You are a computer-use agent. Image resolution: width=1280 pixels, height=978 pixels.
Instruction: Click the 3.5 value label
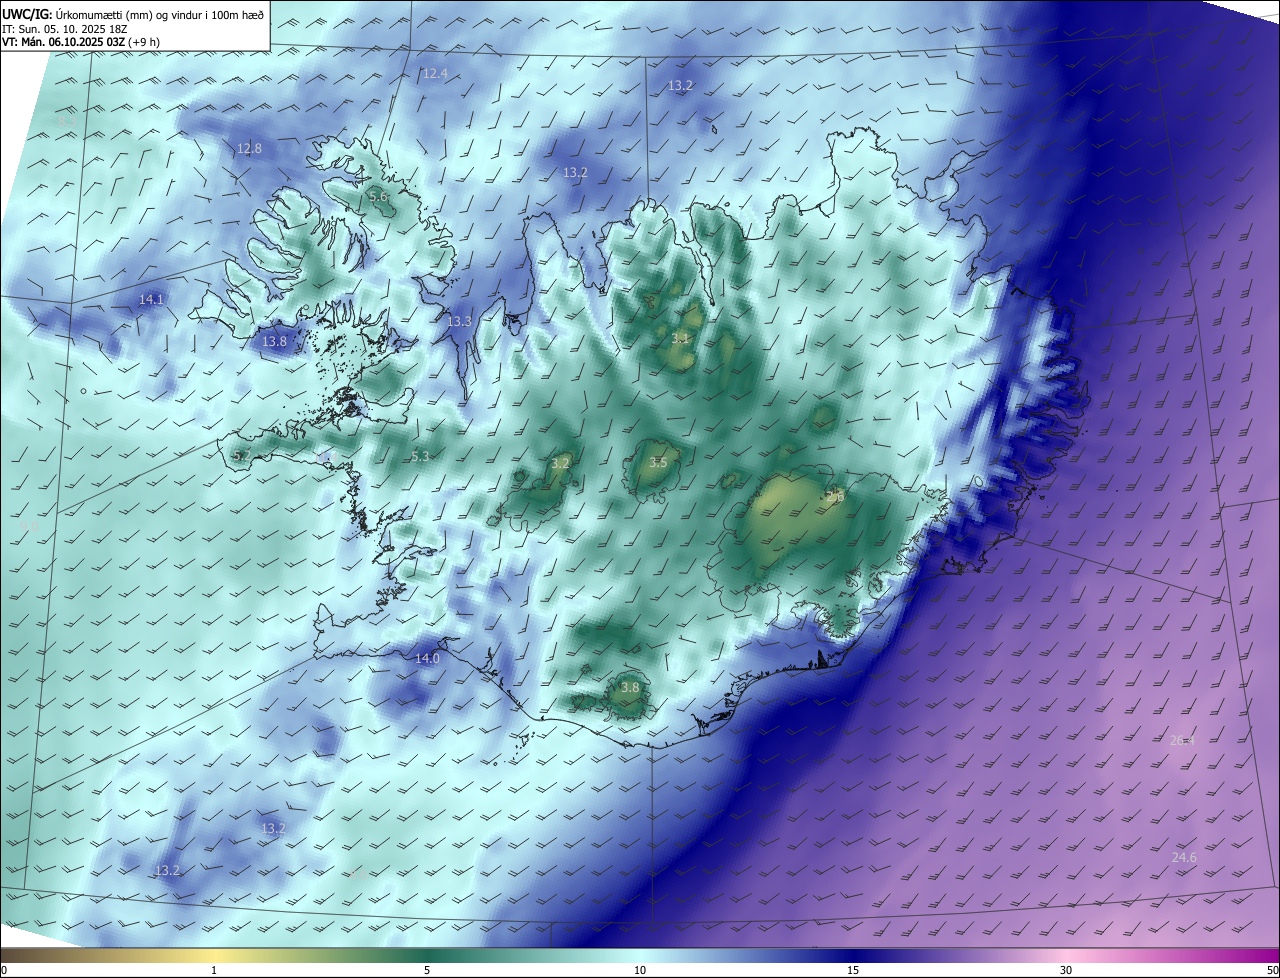657,463
